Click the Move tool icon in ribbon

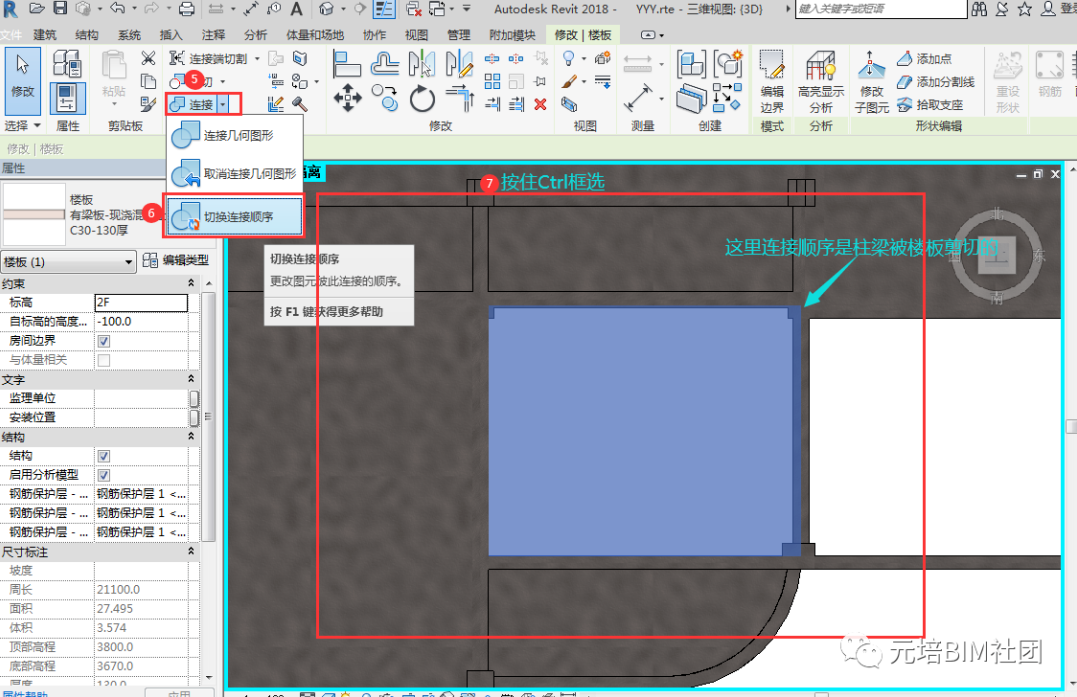[347, 98]
